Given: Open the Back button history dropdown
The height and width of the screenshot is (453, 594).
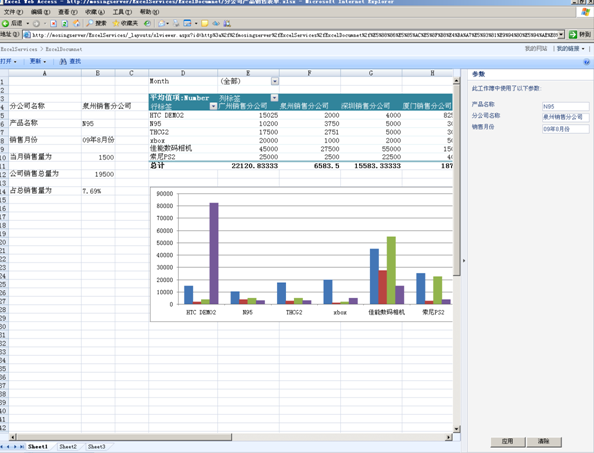Looking at the screenshot, I should (x=28, y=23).
